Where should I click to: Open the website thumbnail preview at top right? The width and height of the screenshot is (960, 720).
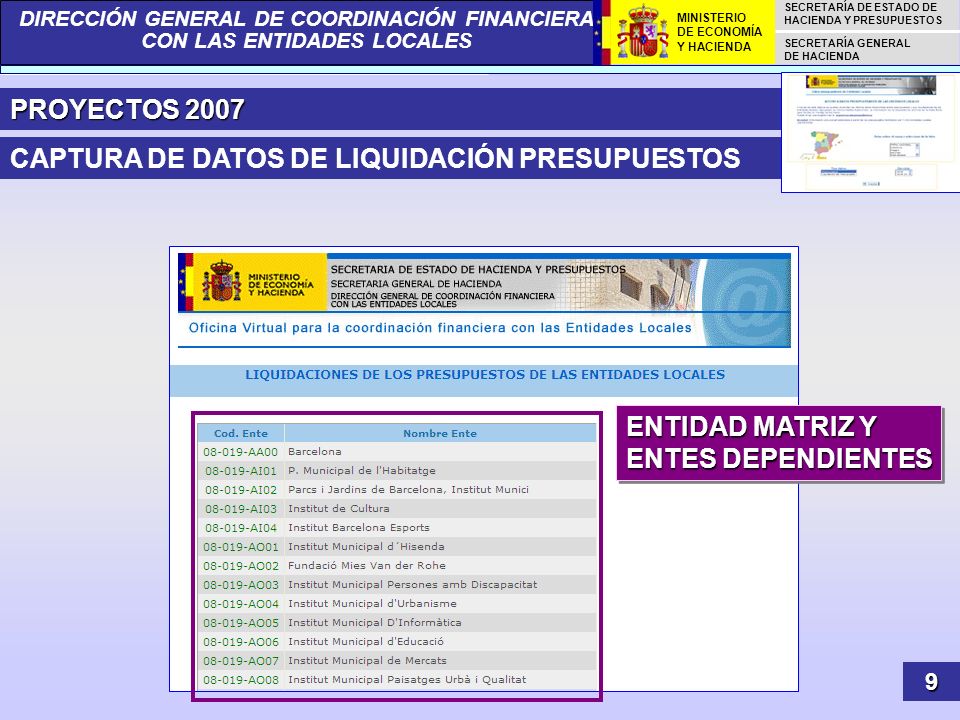point(871,132)
